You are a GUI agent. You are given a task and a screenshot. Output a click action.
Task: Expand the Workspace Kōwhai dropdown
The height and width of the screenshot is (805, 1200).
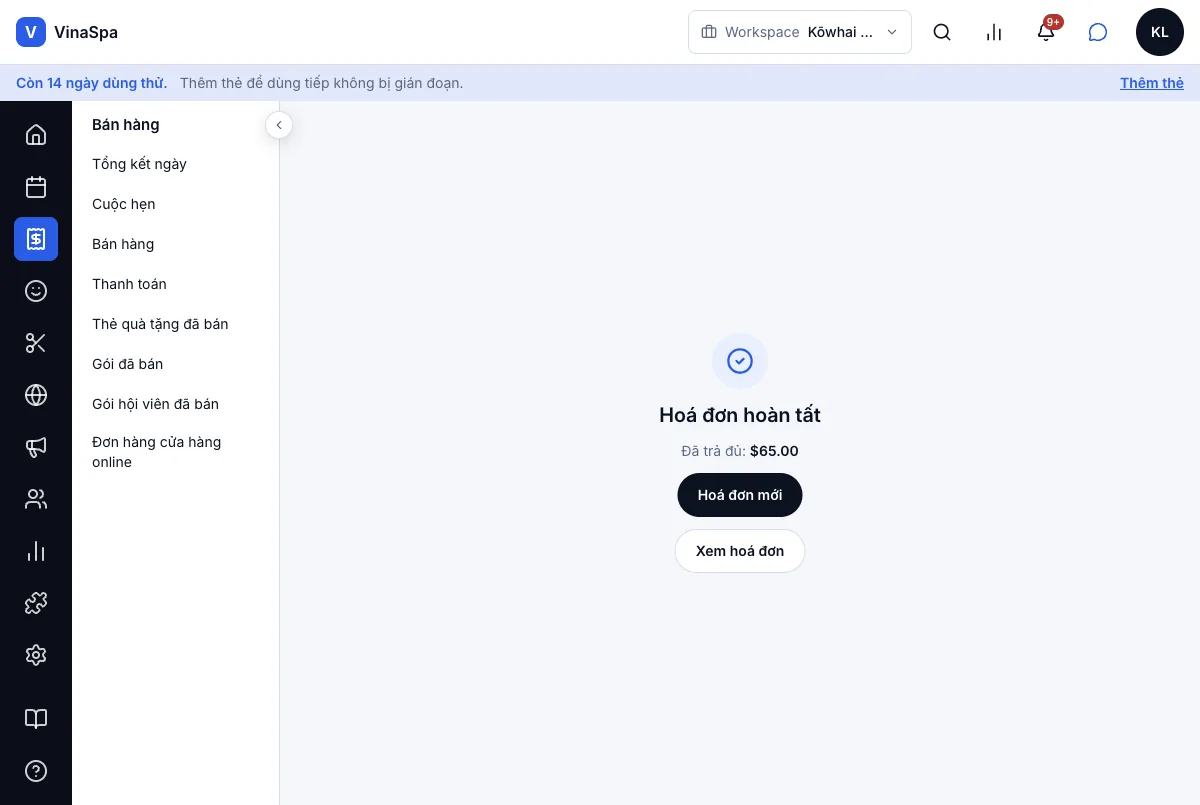800,32
